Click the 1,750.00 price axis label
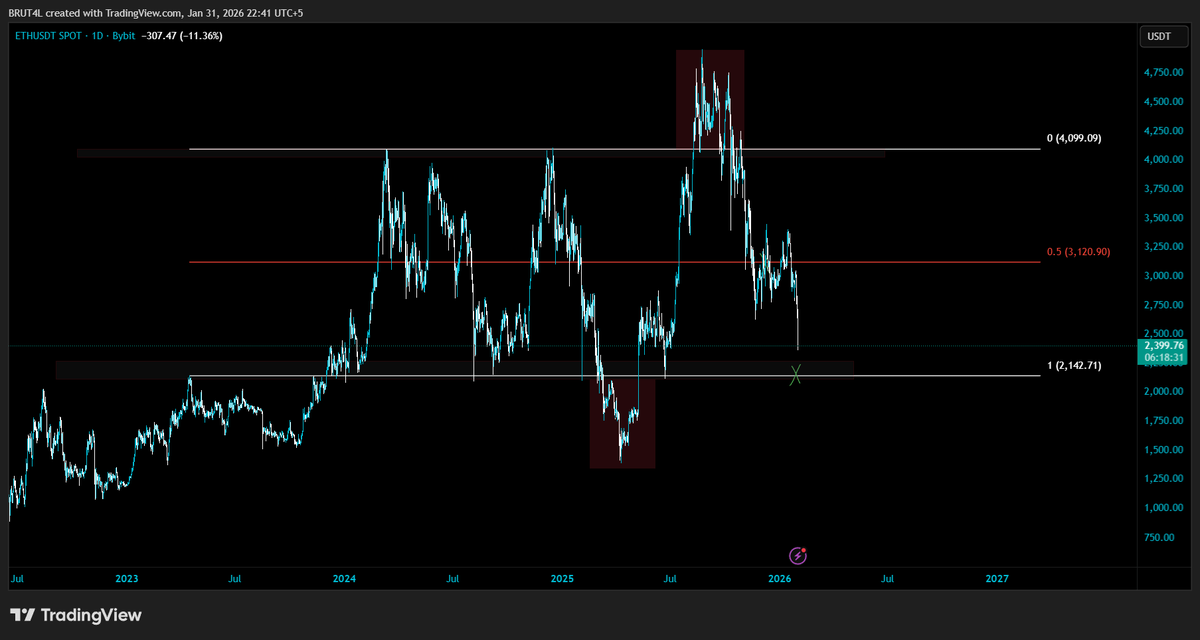The width and height of the screenshot is (1200, 640). coord(1163,421)
